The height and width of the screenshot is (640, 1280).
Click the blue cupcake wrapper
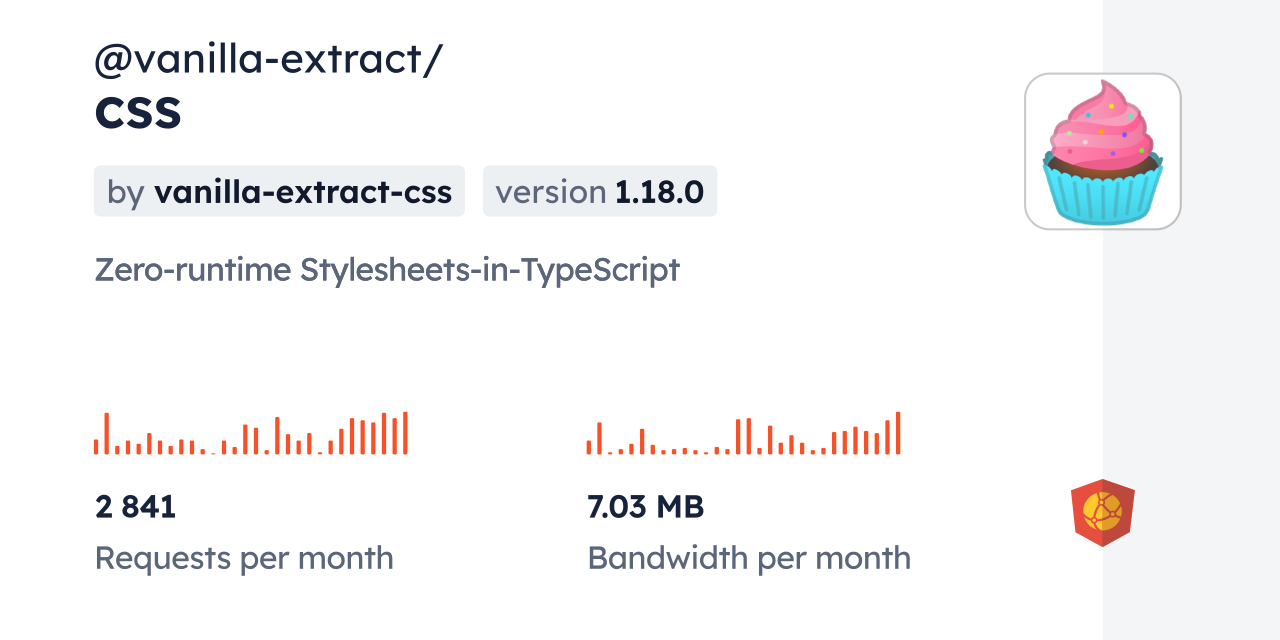[1103, 196]
